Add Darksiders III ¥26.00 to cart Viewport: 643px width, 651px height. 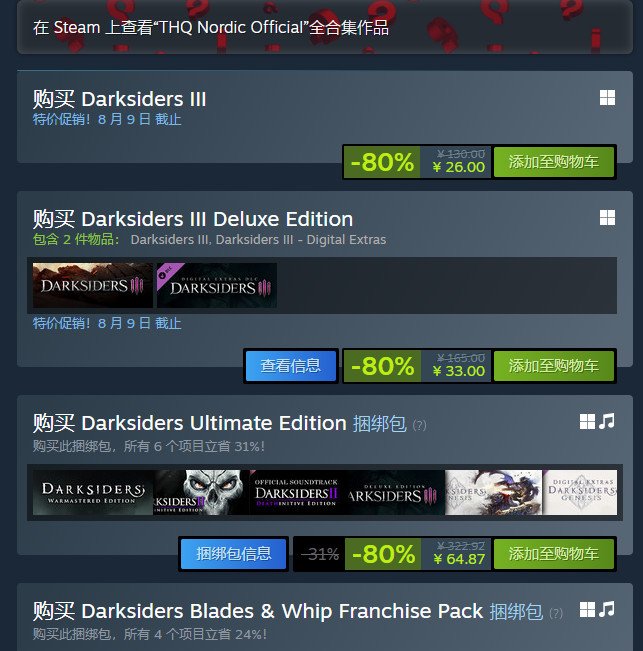tap(554, 162)
